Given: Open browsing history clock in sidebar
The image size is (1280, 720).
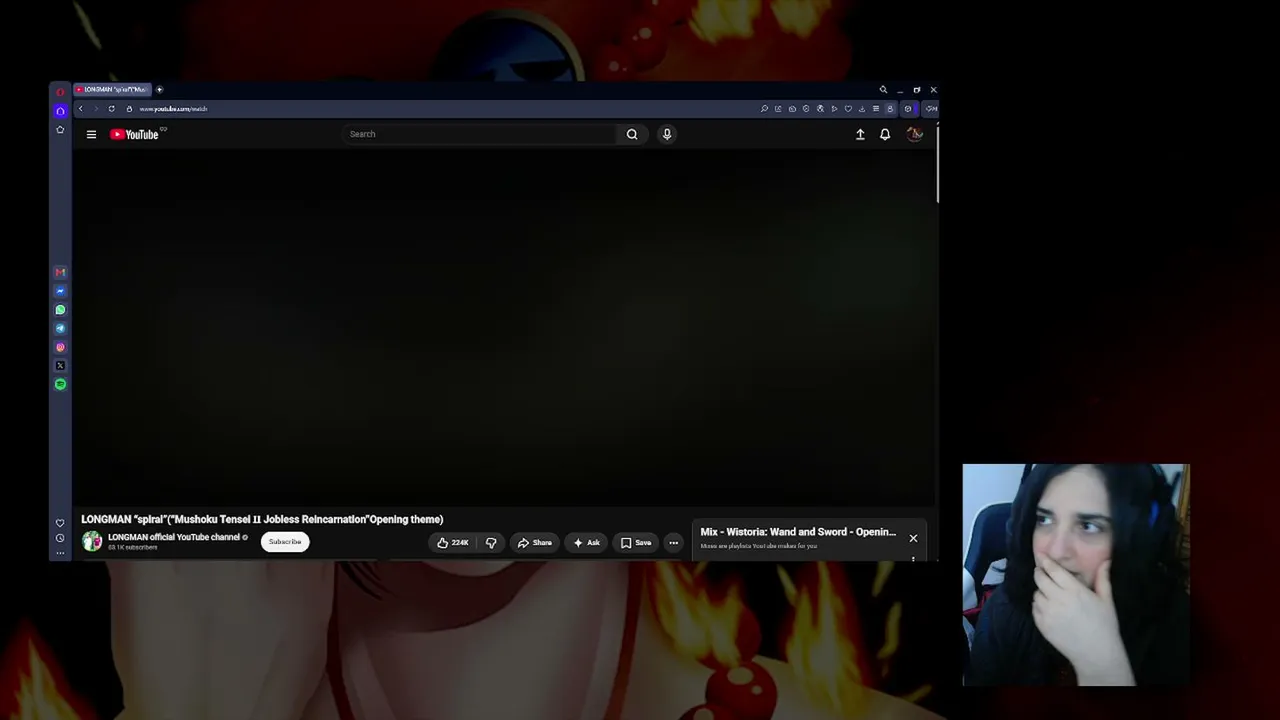Looking at the screenshot, I should 60,538.
